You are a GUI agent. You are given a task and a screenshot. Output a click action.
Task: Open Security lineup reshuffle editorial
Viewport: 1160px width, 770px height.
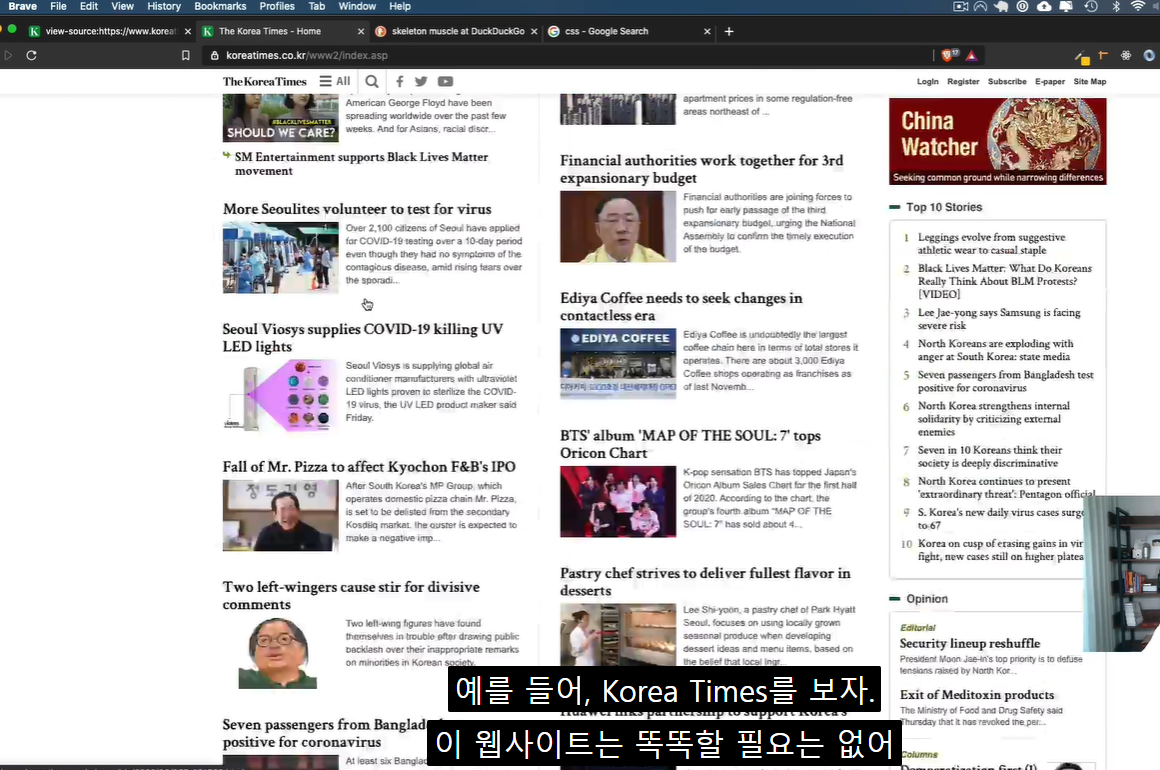[x=970, y=644]
